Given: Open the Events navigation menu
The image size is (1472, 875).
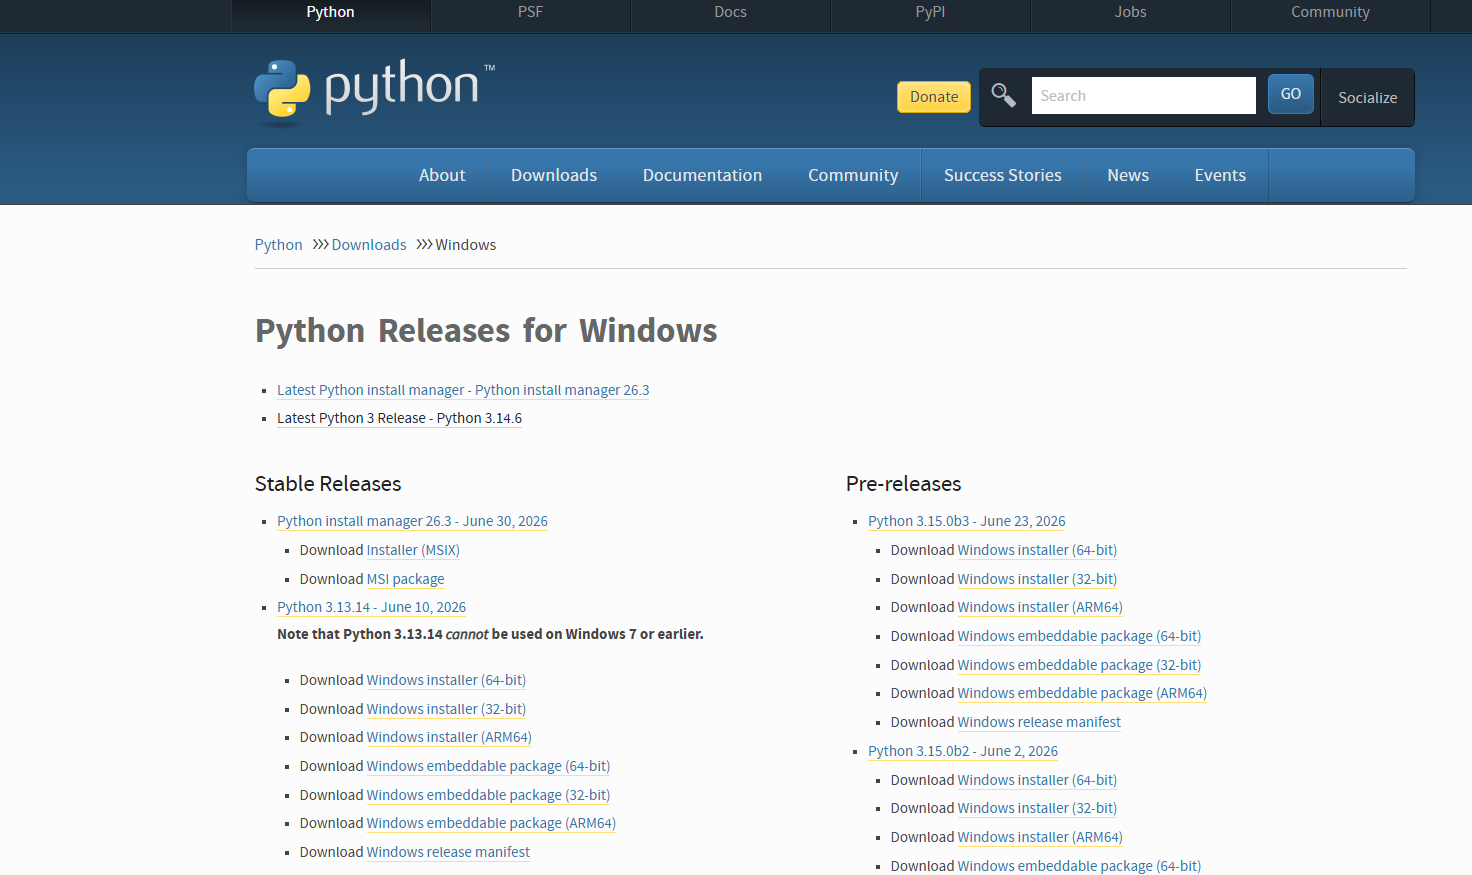Looking at the screenshot, I should [x=1220, y=175].
